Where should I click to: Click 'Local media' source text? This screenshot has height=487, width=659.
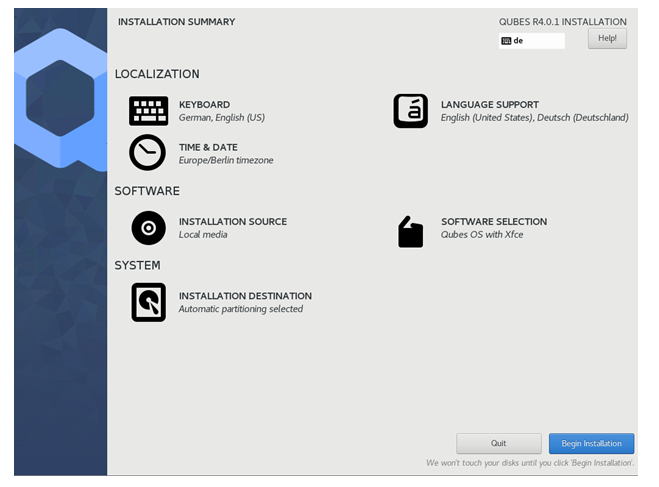(203, 234)
